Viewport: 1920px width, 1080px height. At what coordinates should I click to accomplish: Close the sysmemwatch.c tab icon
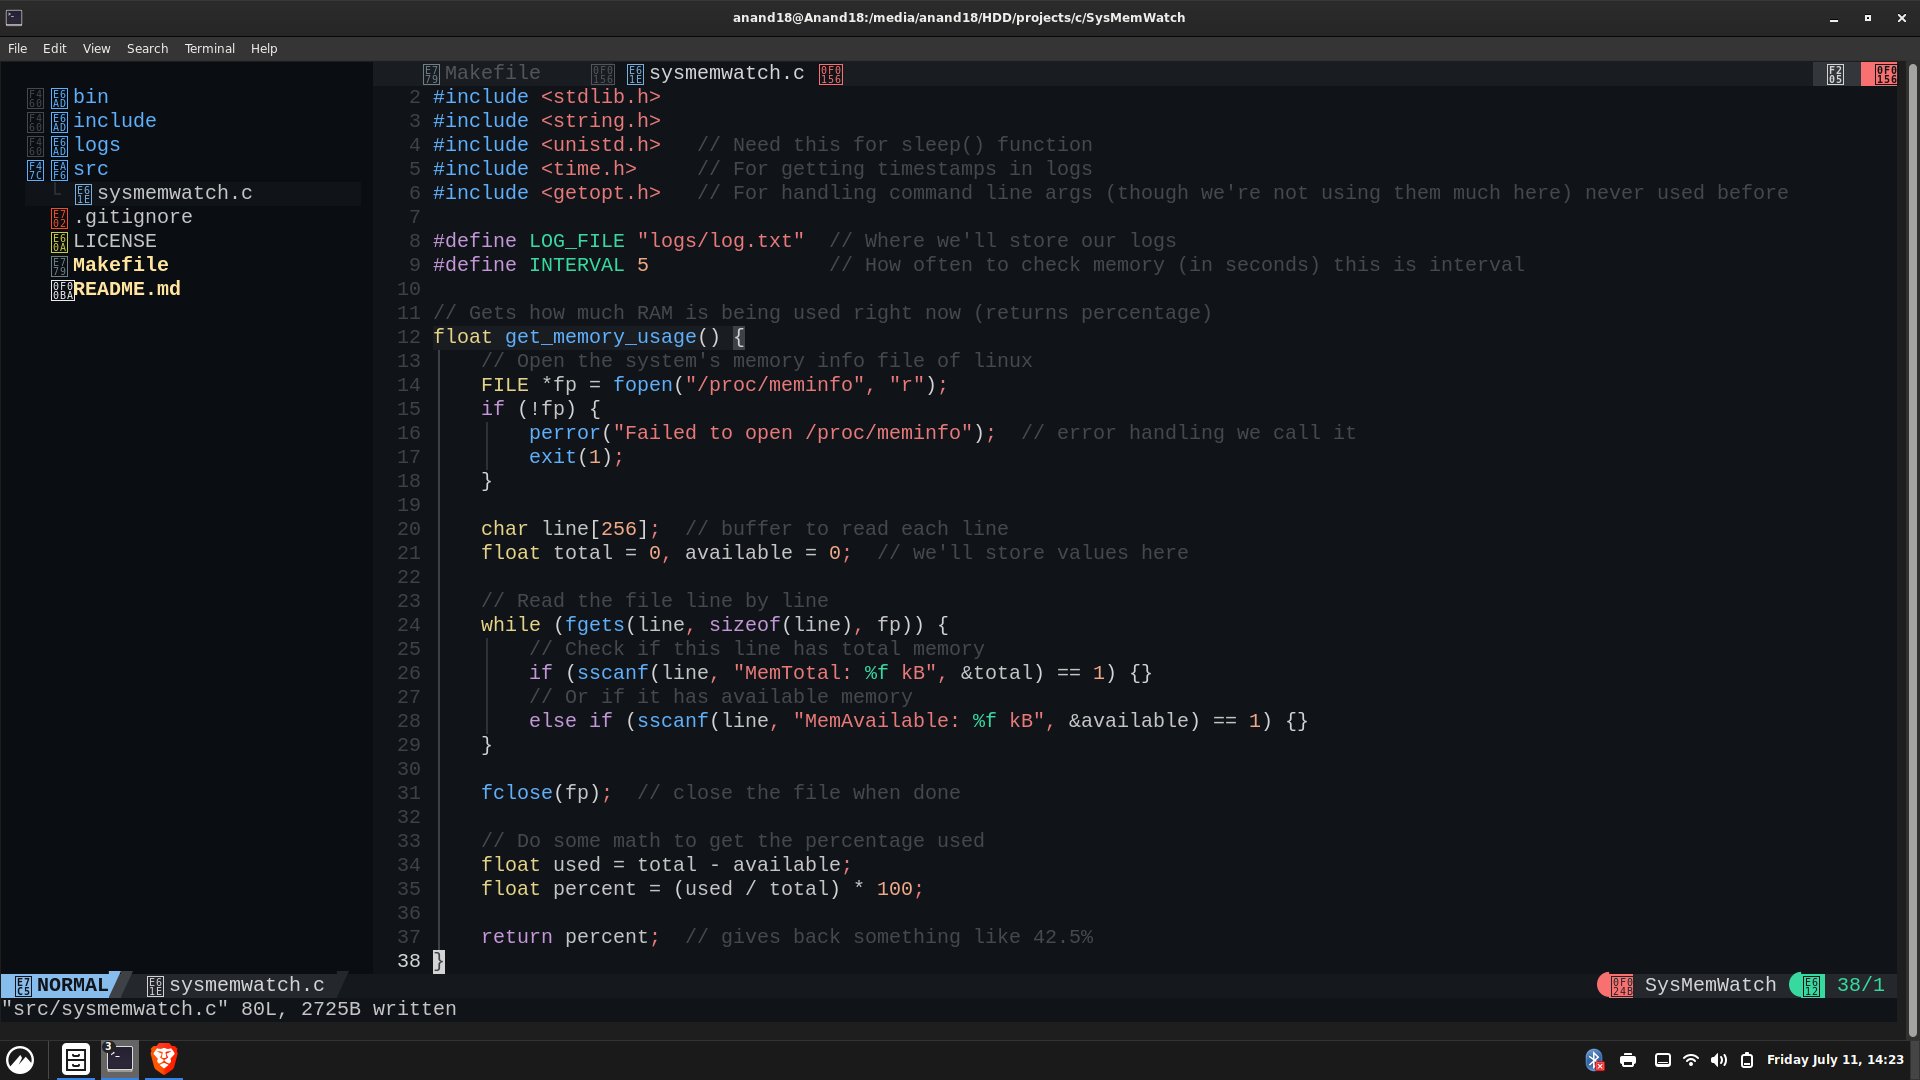830,74
